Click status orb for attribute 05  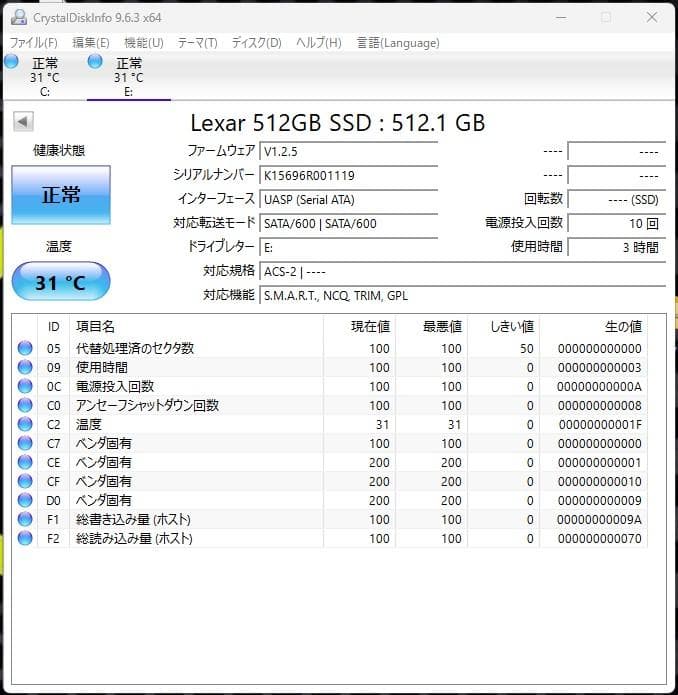pyautogui.click(x=25, y=348)
